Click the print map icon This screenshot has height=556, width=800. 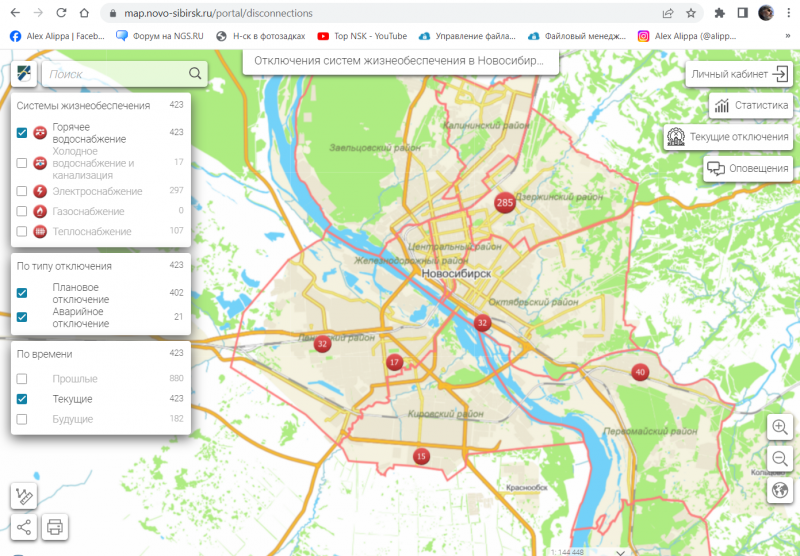tap(55, 527)
